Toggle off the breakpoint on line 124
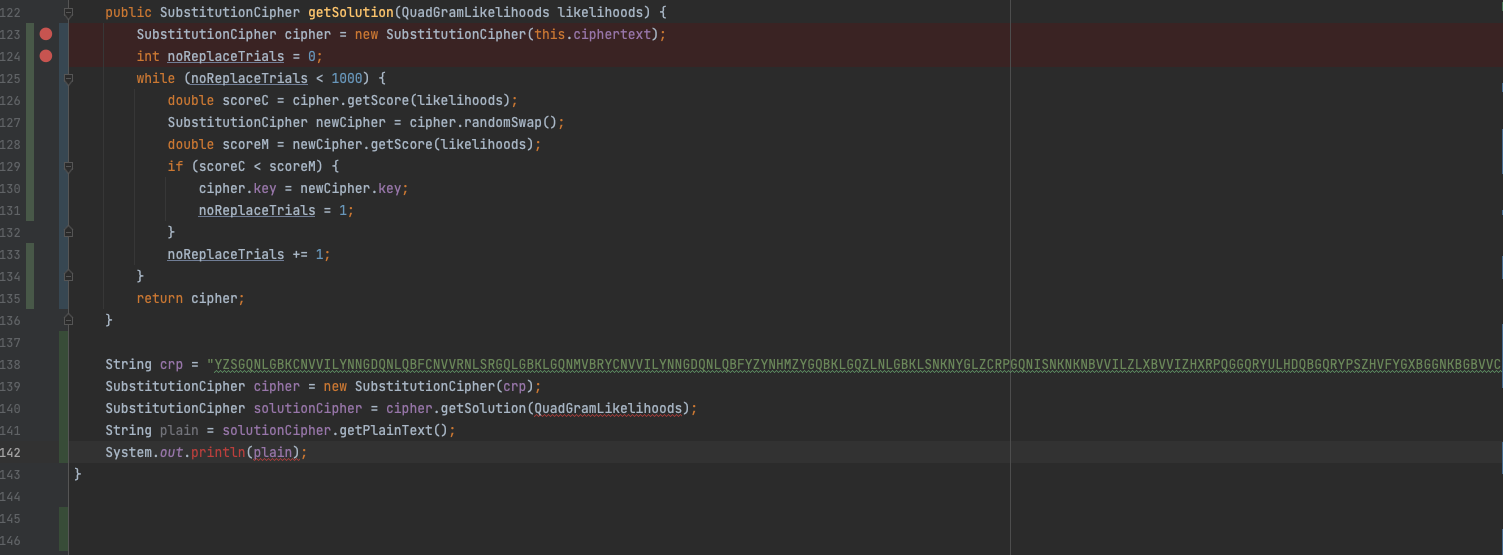 (x=45, y=56)
